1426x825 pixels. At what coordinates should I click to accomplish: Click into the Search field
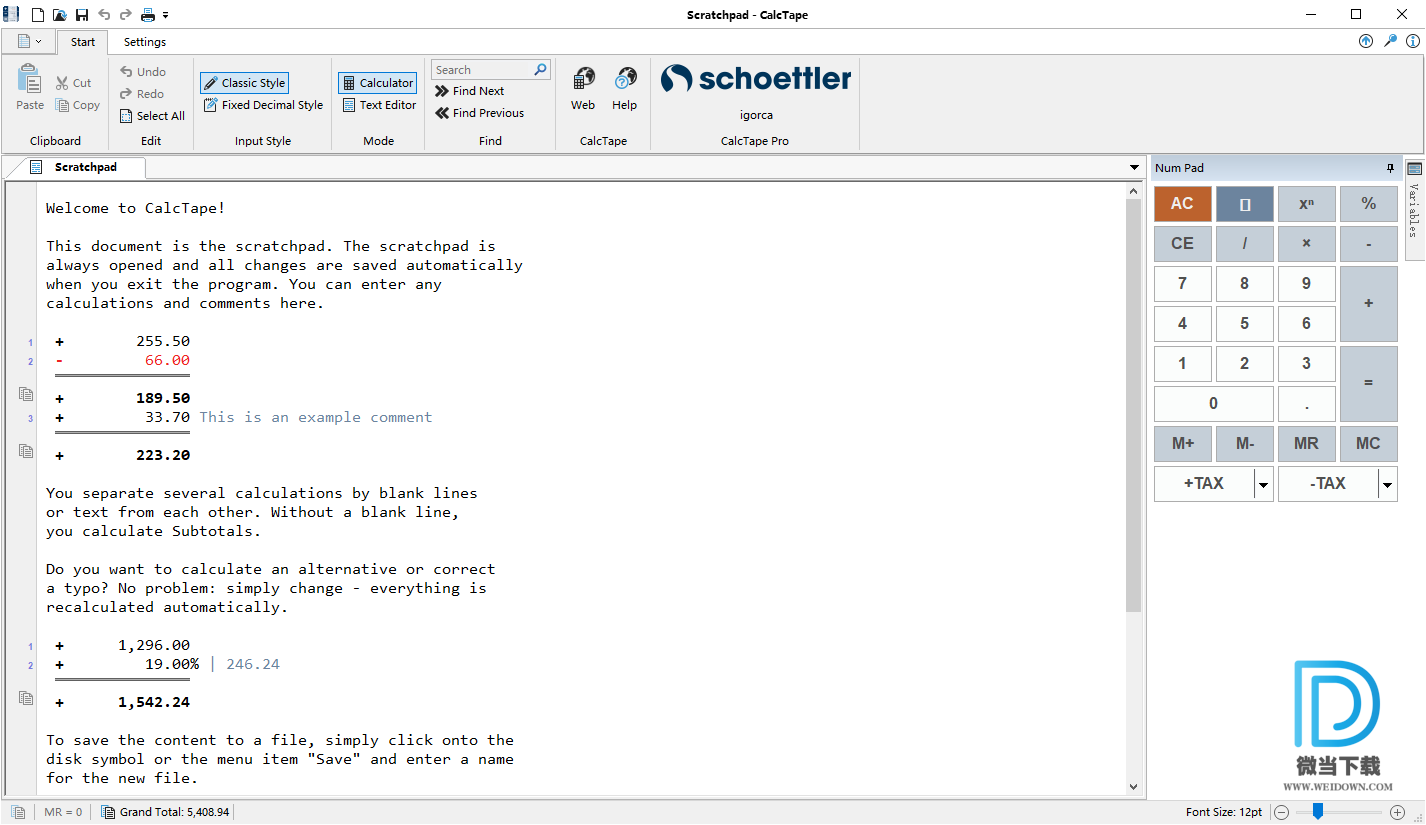click(482, 70)
